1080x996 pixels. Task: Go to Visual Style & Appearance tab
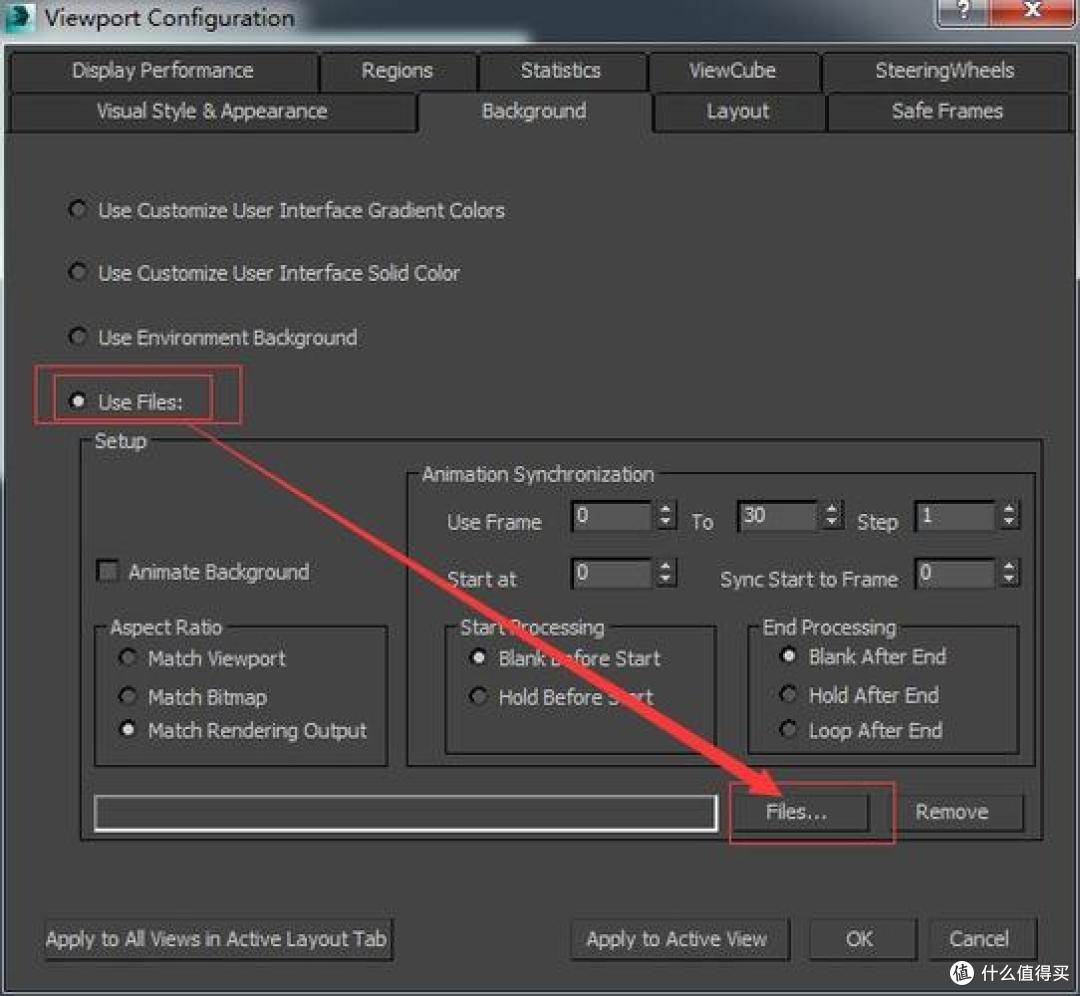pyautogui.click(x=212, y=112)
